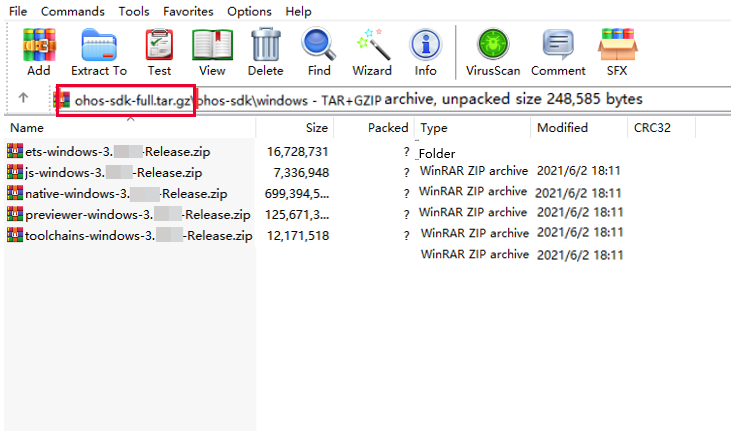Open the Options menu
Viewport: 736px width, 432px height.
click(249, 11)
